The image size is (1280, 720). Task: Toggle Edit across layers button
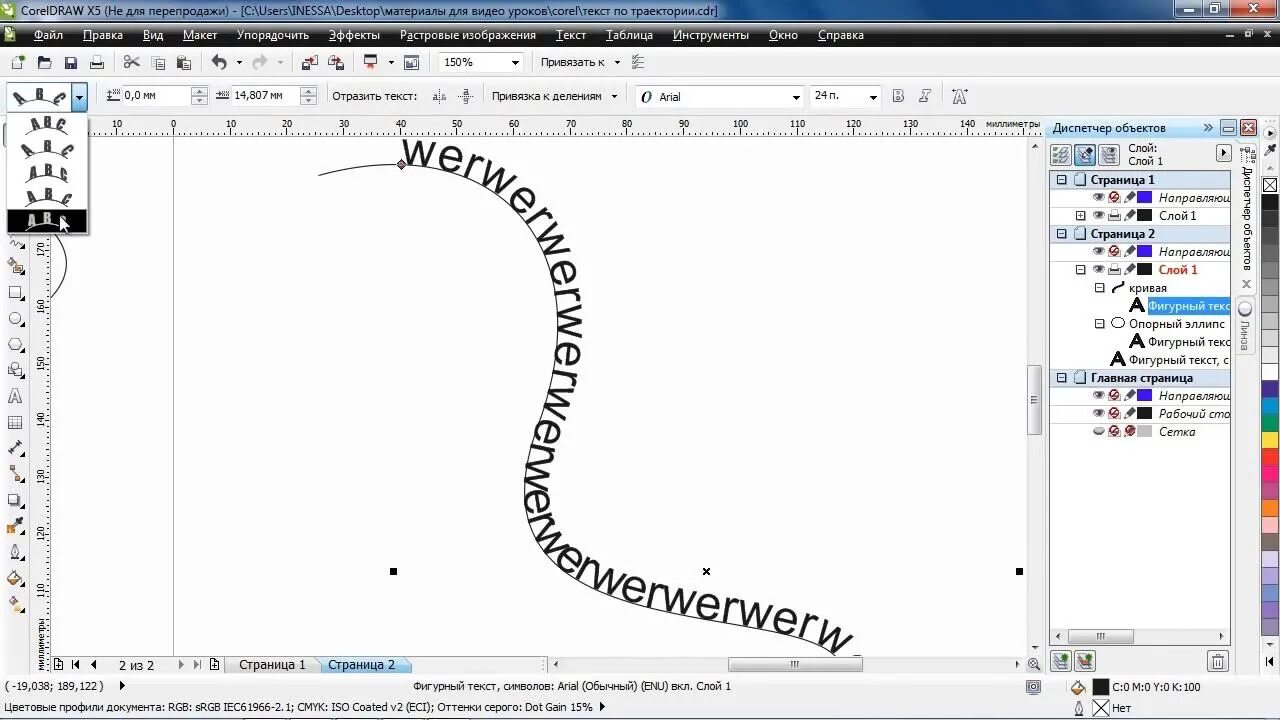click(x=1085, y=155)
